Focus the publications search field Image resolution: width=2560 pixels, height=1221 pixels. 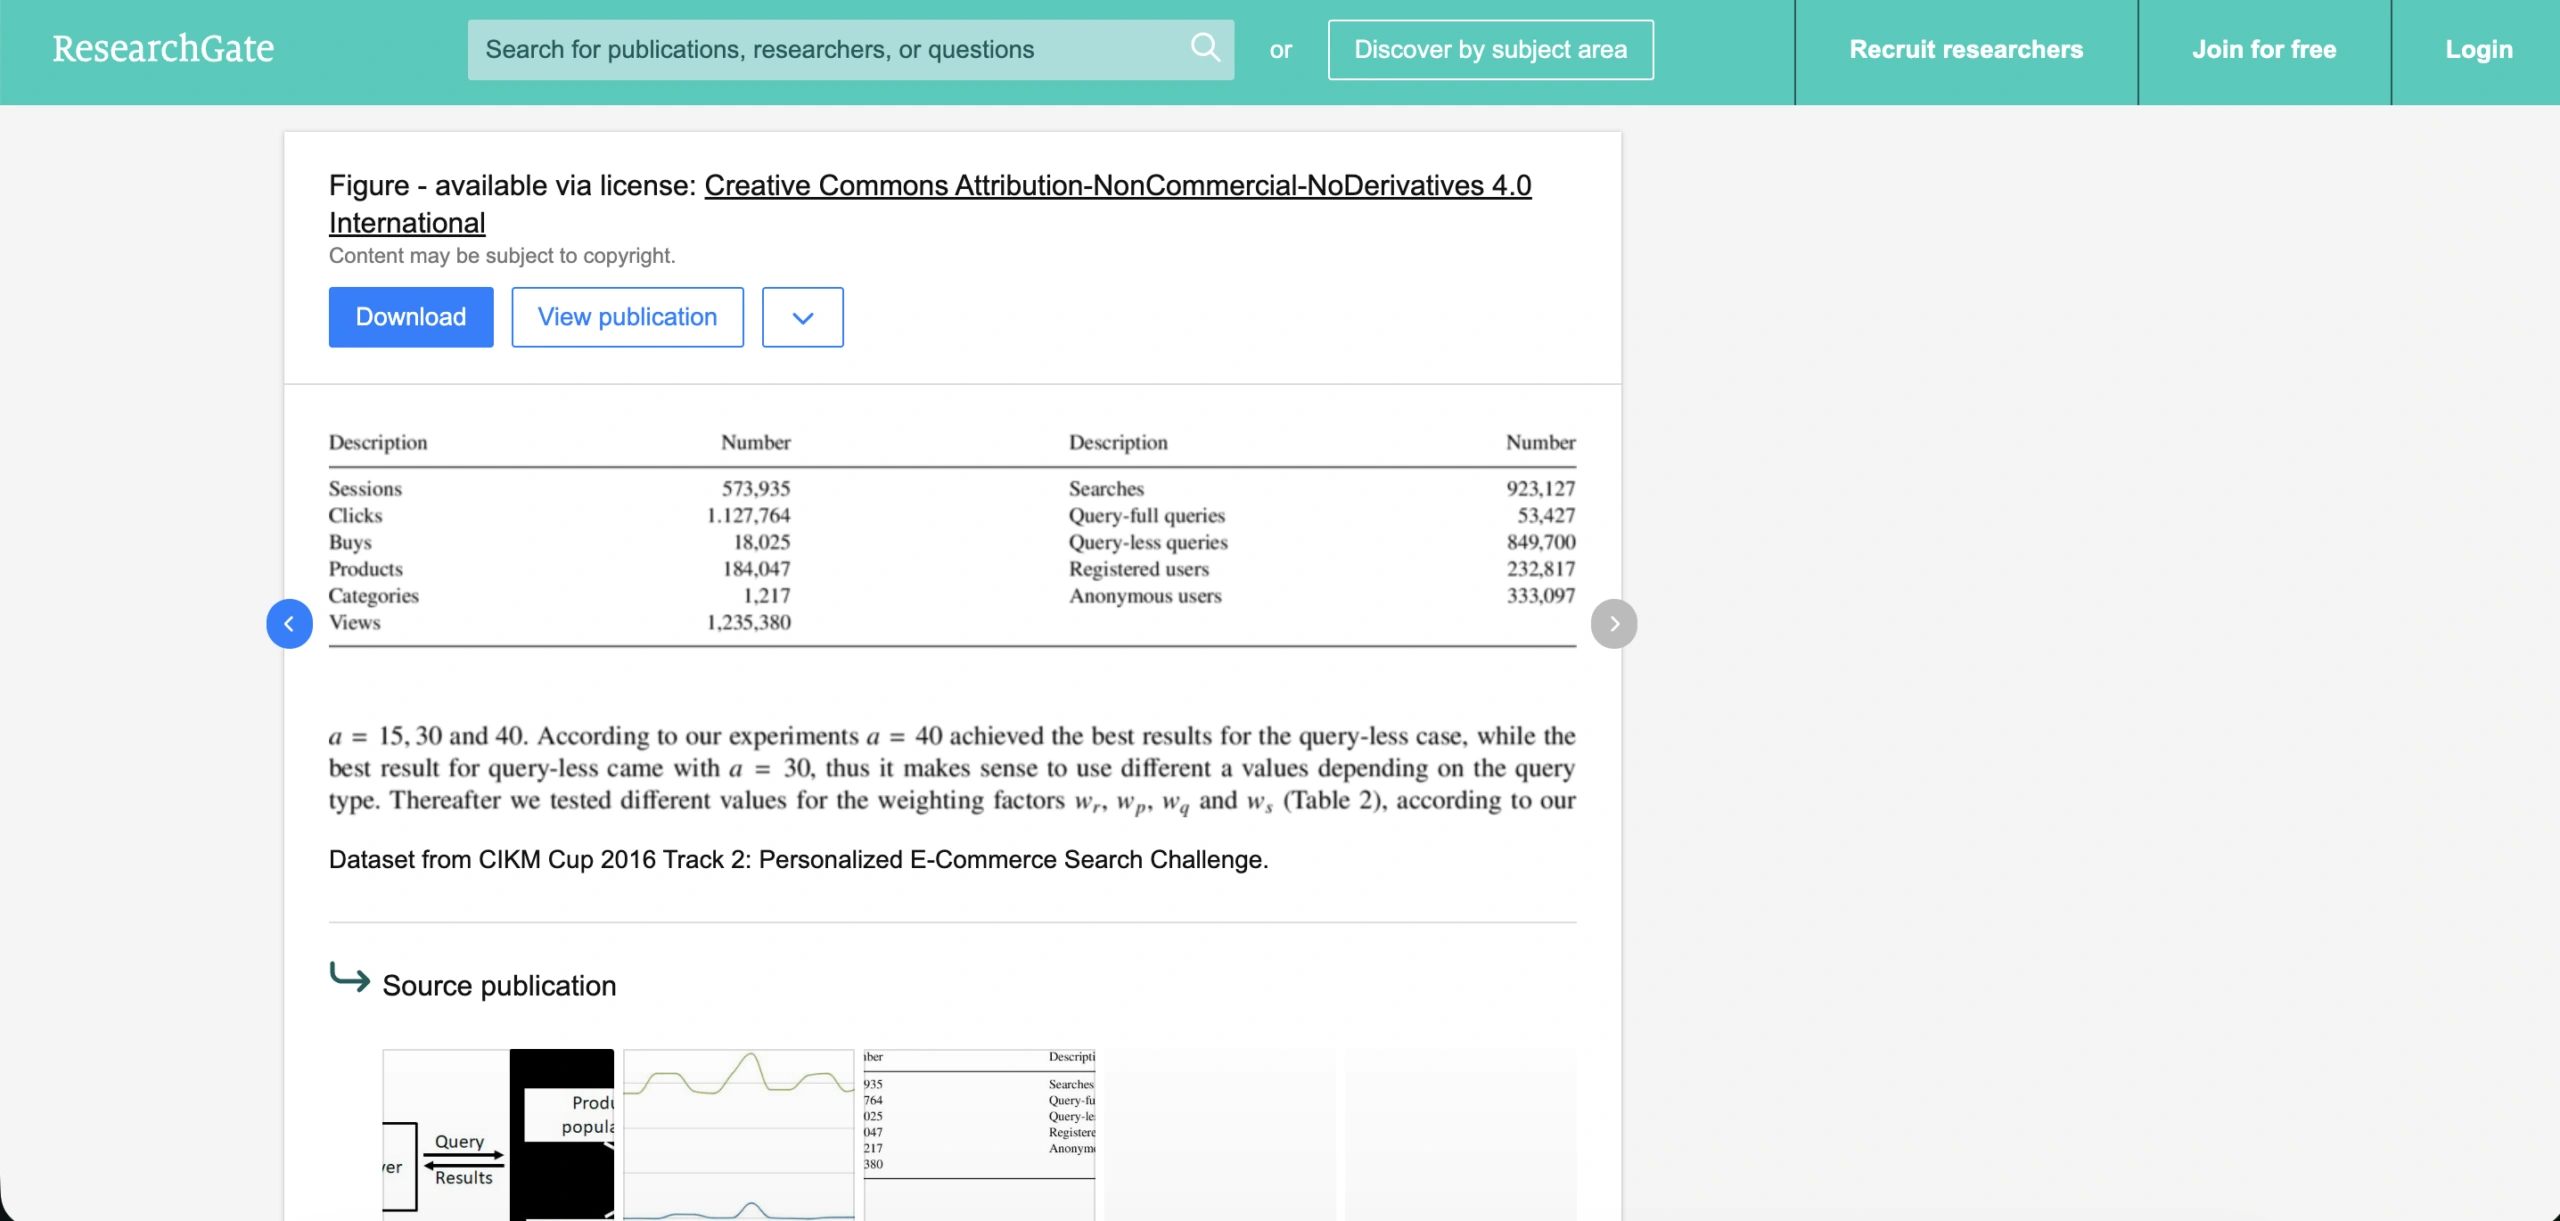click(850, 50)
